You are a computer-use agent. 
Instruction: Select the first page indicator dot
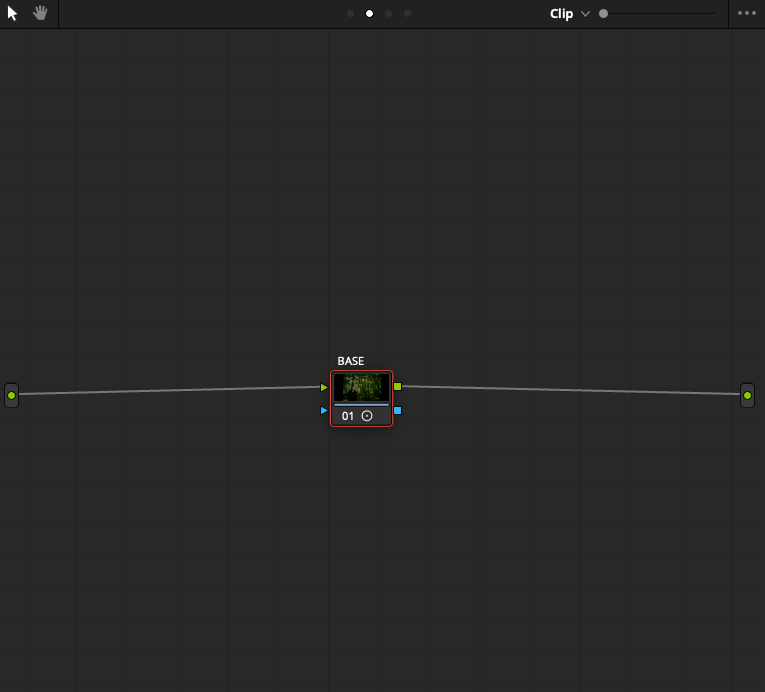pyautogui.click(x=350, y=14)
